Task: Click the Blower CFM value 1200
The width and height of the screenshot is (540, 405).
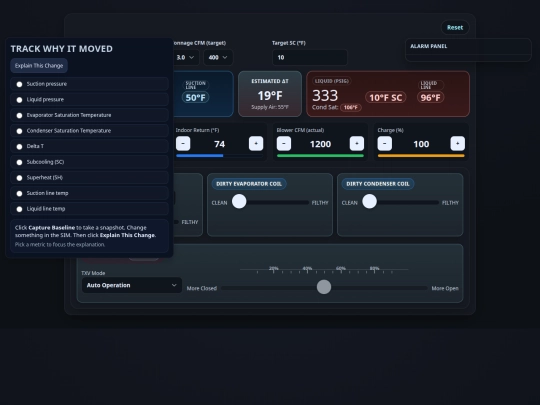Action: coord(320,144)
